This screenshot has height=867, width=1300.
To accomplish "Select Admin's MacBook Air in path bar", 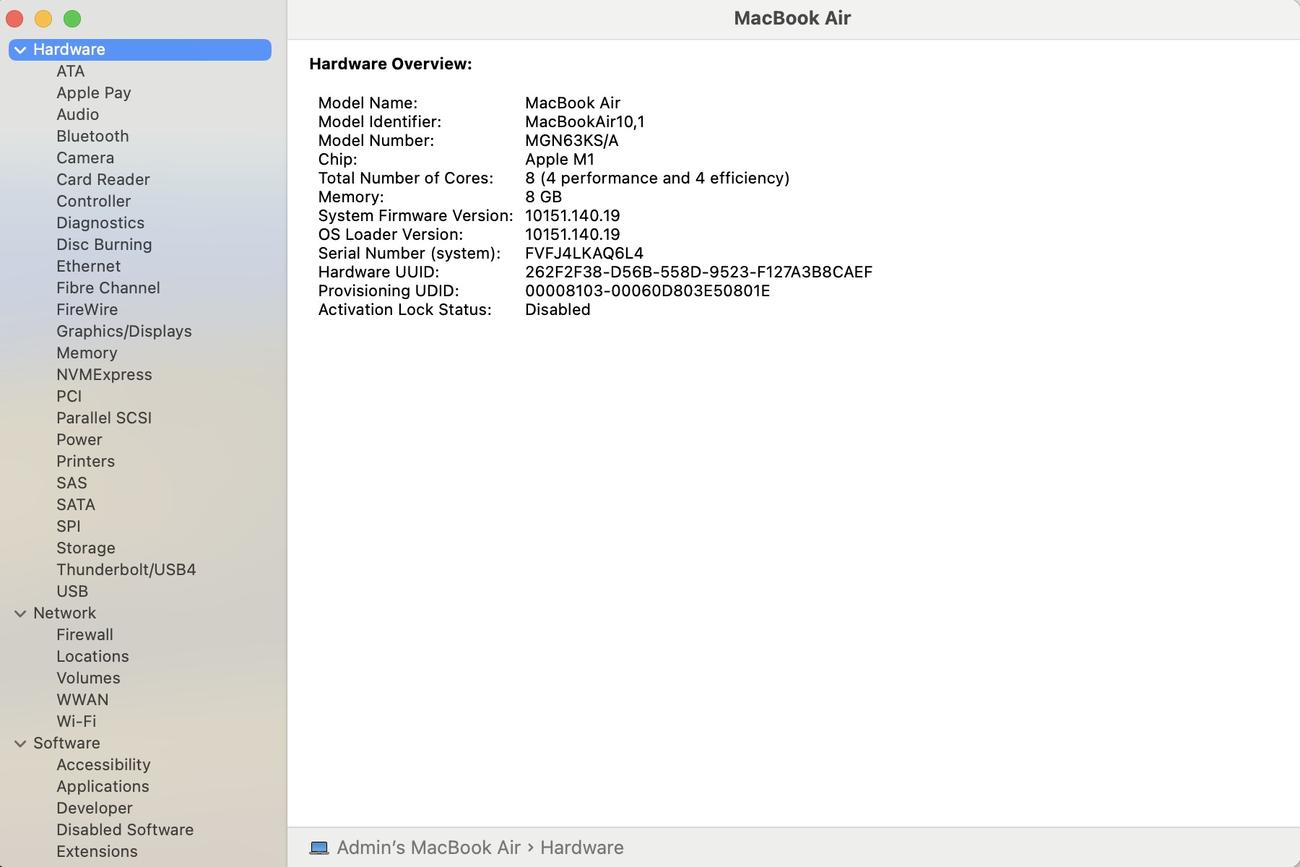I will click(x=429, y=847).
